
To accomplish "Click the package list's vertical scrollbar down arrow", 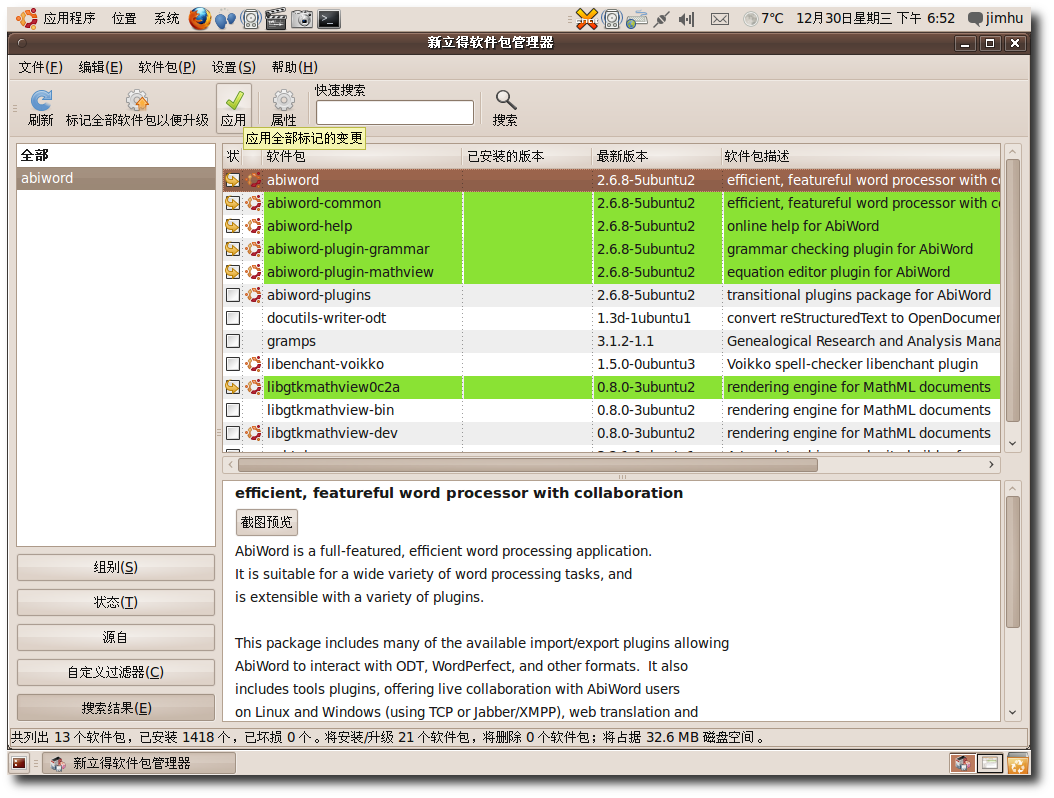I will [1012, 443].
